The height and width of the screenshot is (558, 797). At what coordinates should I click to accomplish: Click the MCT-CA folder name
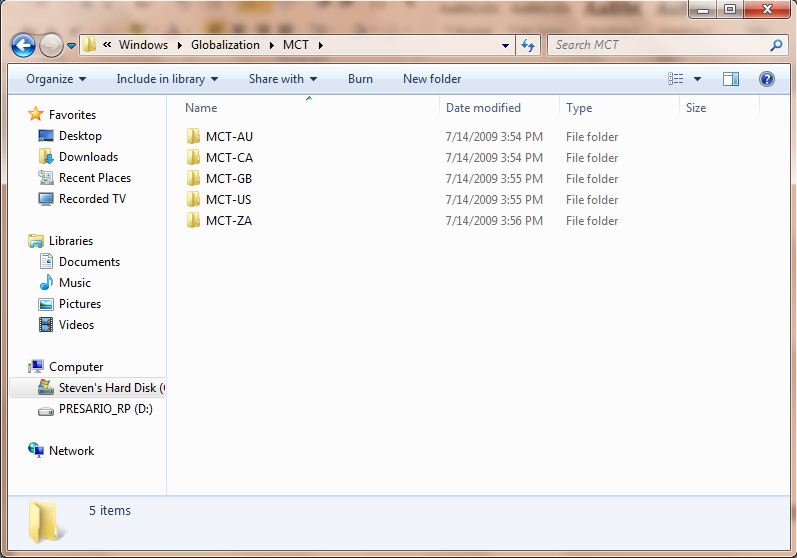(229, 158)
